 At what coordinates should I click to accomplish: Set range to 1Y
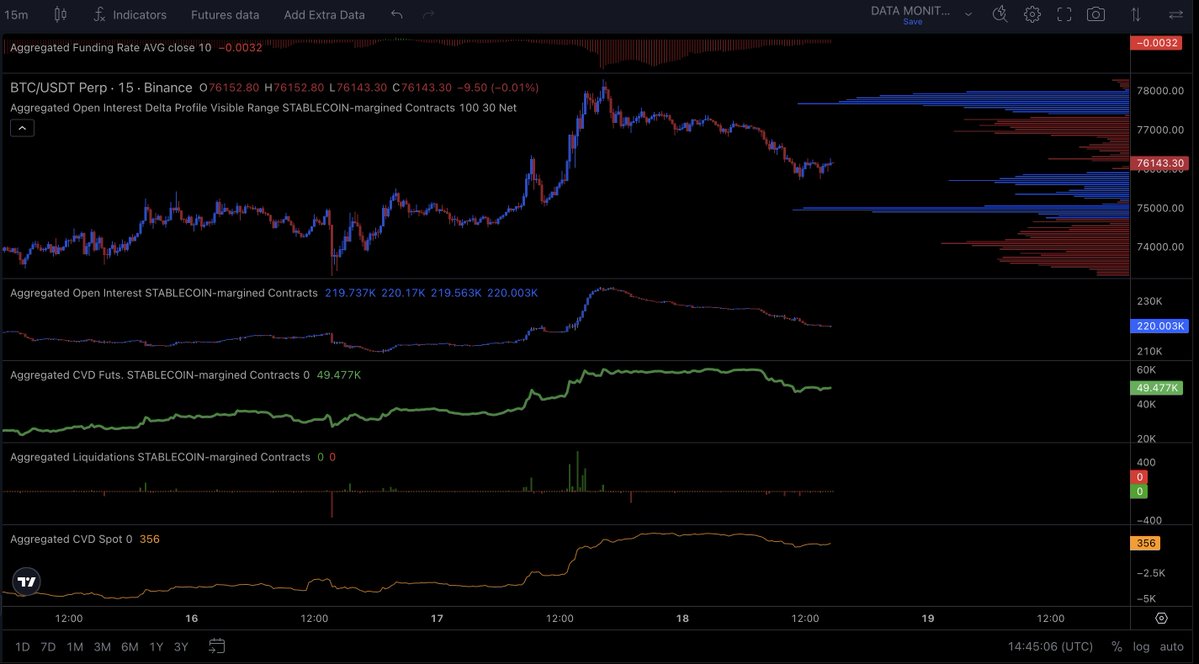157,647
